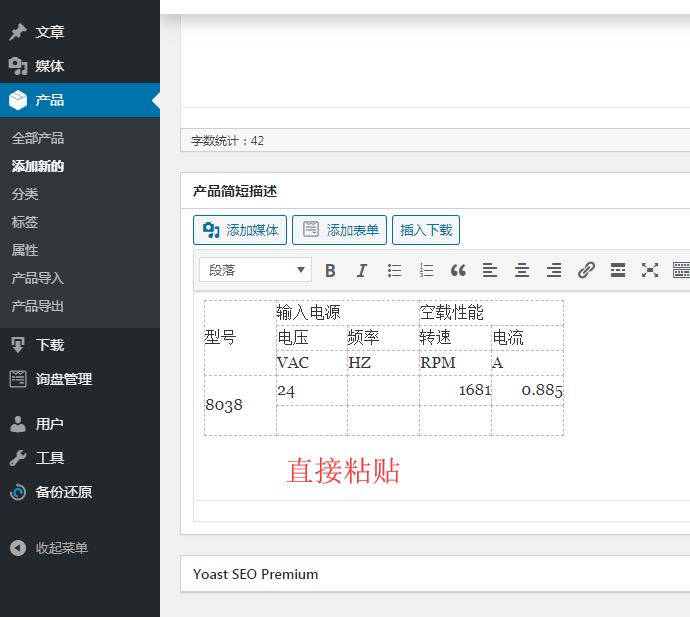Screen dimensions: 690x617
Task: Click the wrench icon beside 工具
Action: coord(18,458)
